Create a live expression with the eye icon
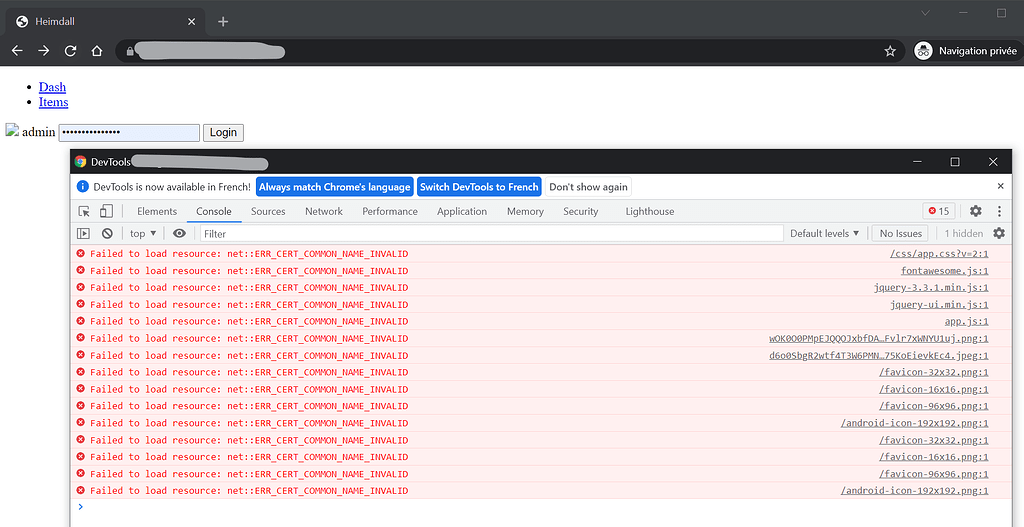 (x=179, y=233)
